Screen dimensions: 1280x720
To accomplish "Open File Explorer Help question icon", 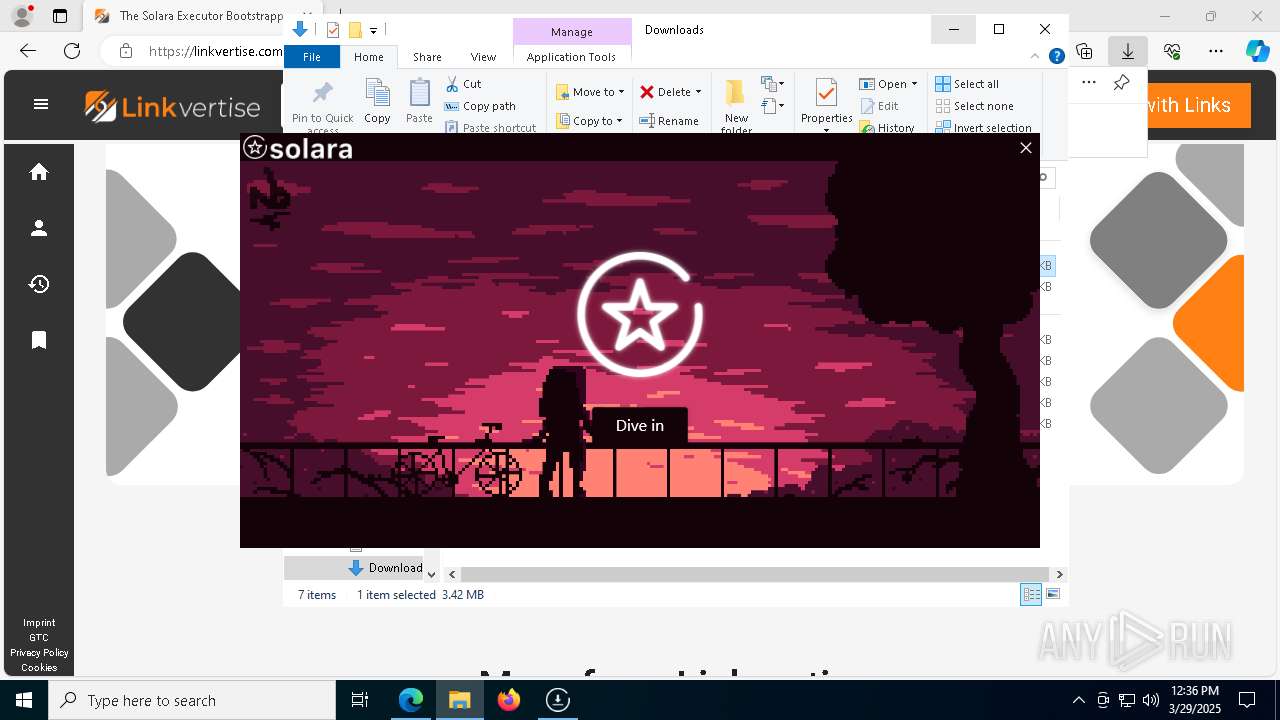I will 1056,57.
